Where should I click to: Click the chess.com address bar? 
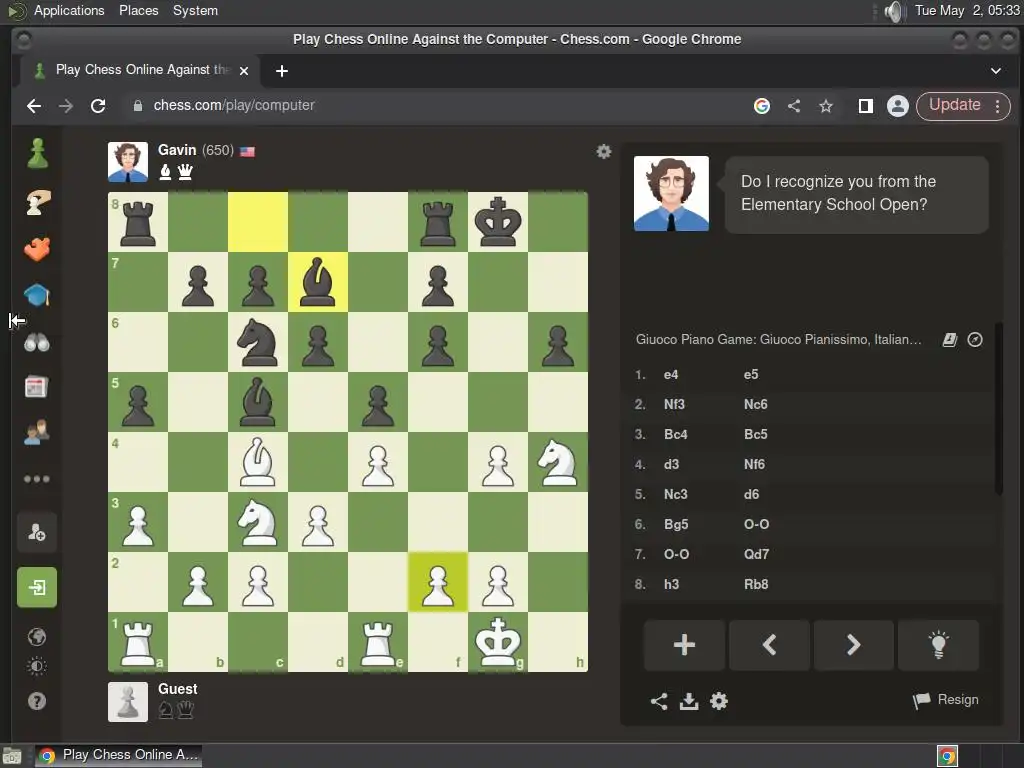(x=431, y=106)
